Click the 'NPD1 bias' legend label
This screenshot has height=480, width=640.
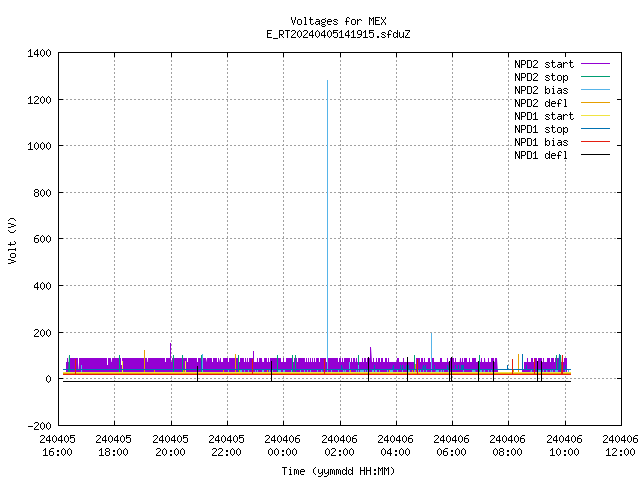pos(541,142)
